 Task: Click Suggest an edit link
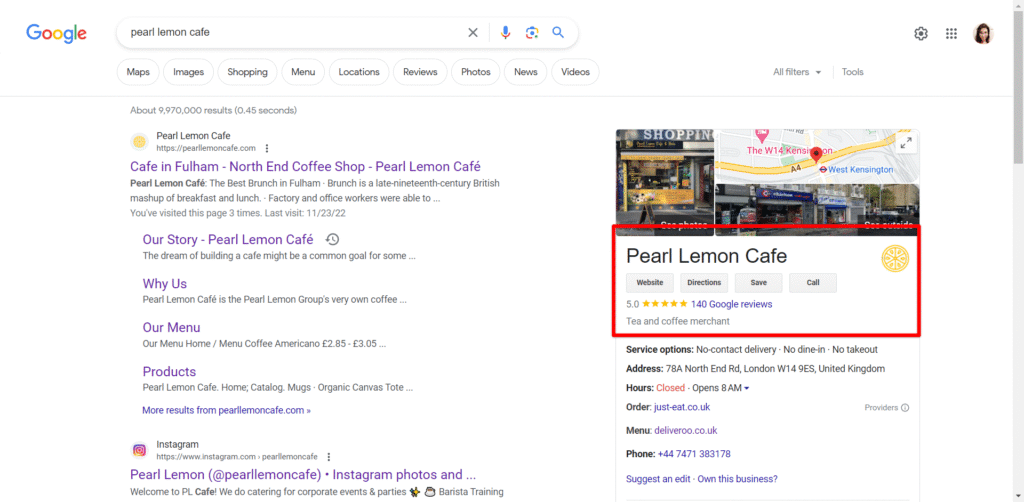[x=658, y=478]
